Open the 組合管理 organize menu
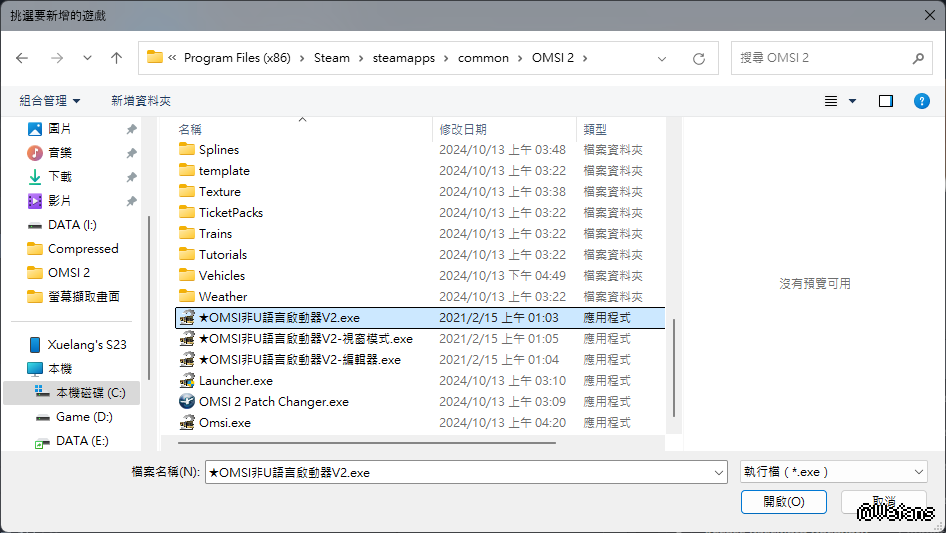This screenshot has height=533, width=946. point(49,101)
